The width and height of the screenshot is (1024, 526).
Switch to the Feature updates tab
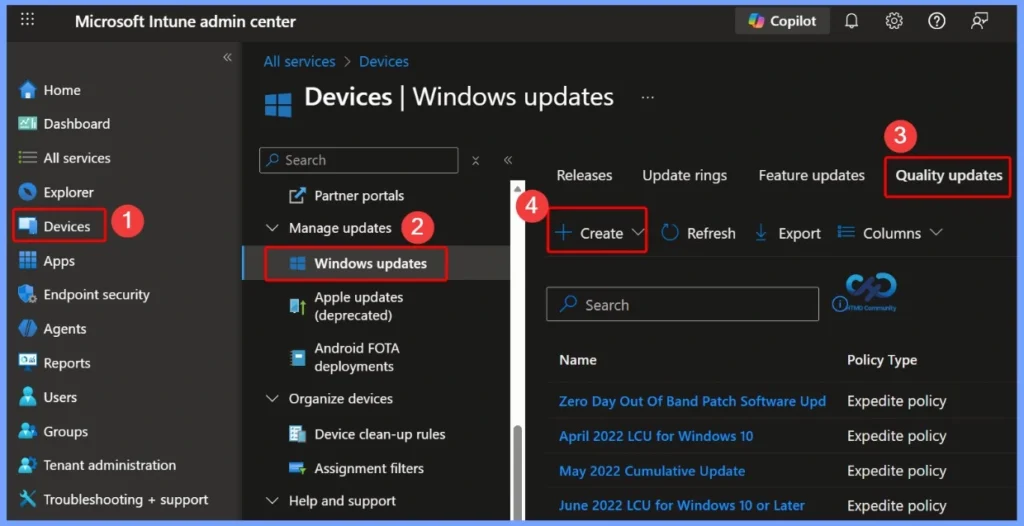coord(811,175)
